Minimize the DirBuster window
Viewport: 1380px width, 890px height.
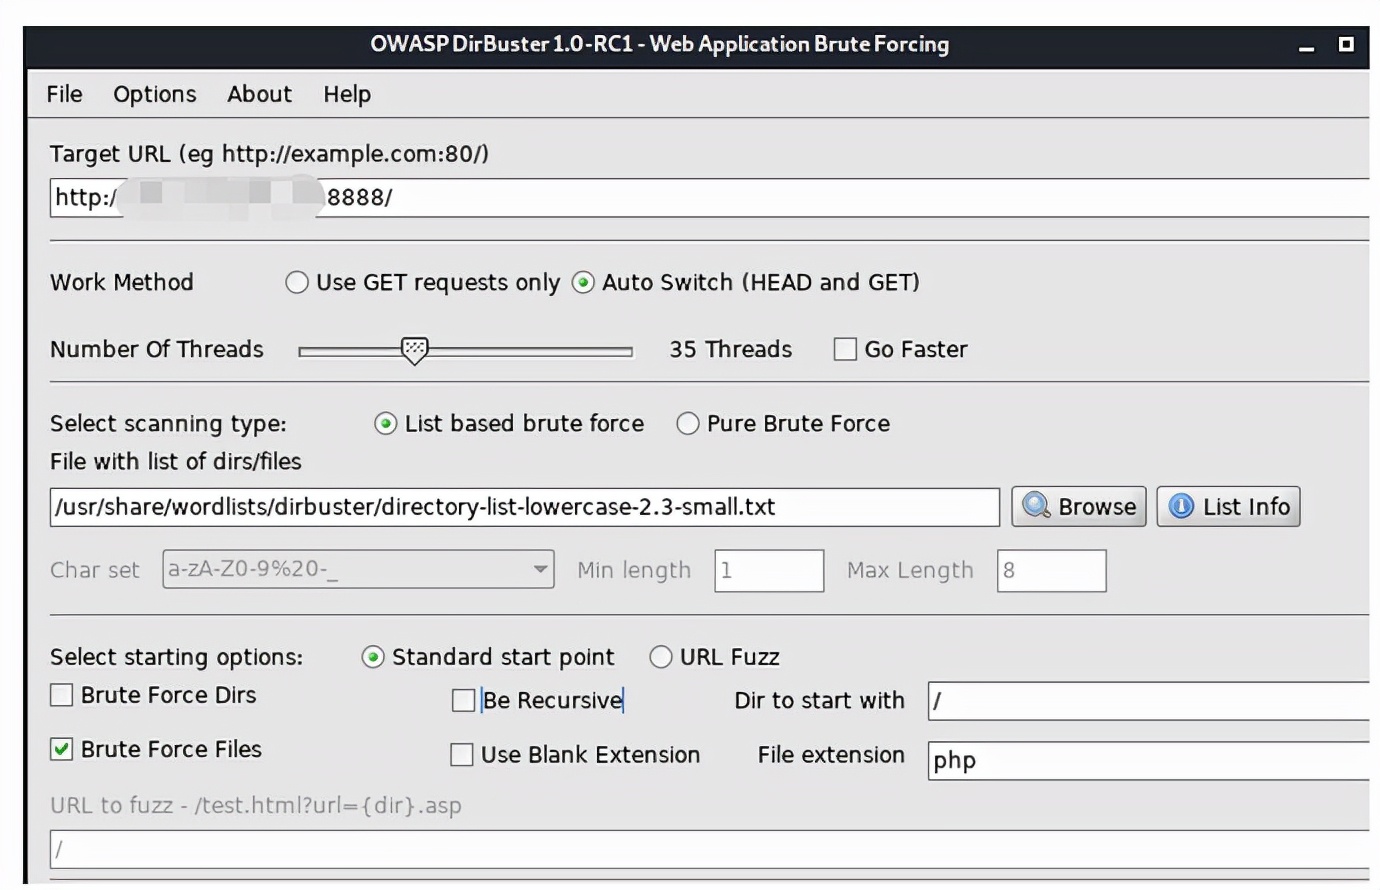tap(1306, 46)
